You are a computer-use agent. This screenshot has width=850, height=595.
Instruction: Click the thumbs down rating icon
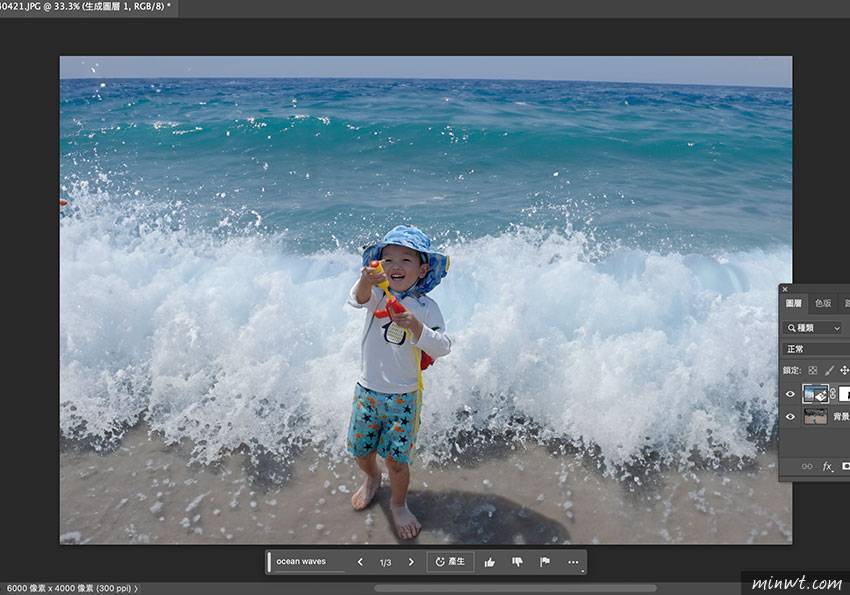[517, 562]
